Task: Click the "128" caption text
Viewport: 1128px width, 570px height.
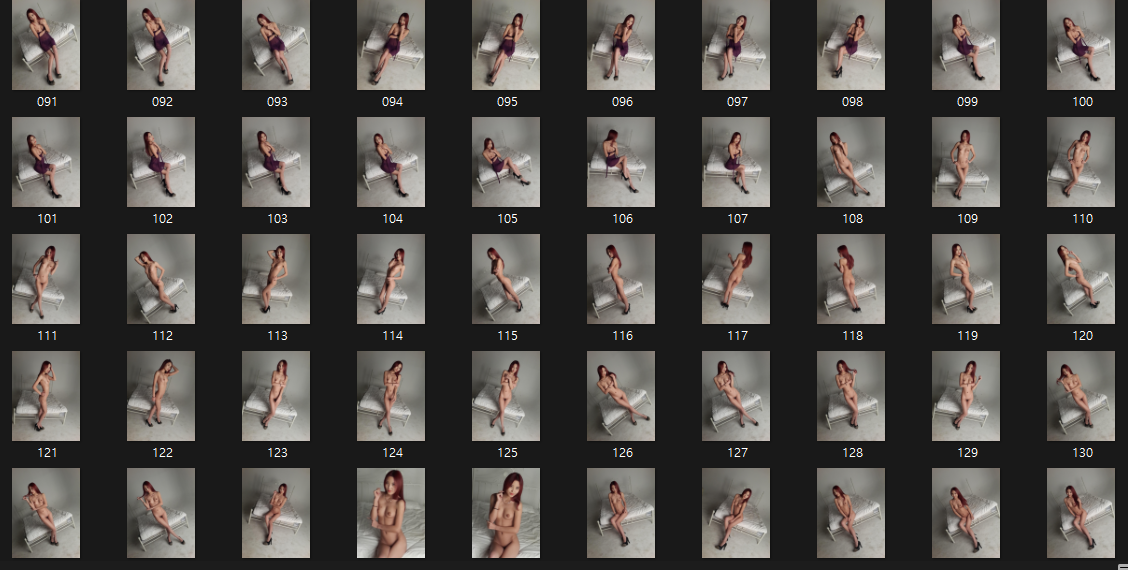Action: [x=852, y=453]
